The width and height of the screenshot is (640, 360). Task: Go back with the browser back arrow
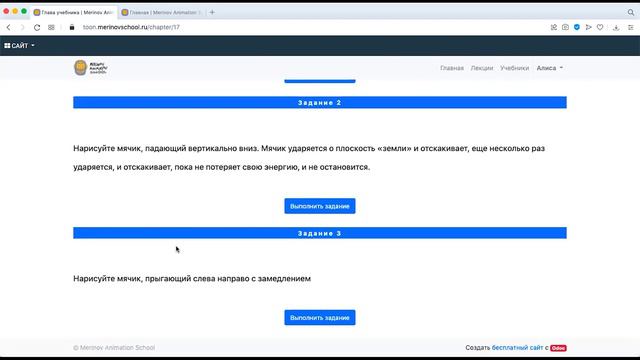tap(9, 27)
